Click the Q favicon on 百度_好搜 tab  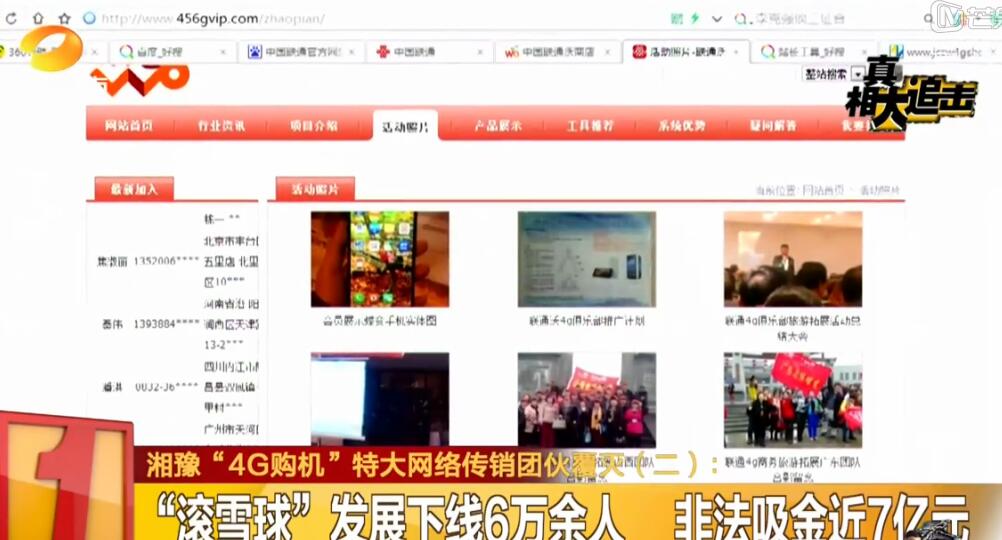(127, 52)
